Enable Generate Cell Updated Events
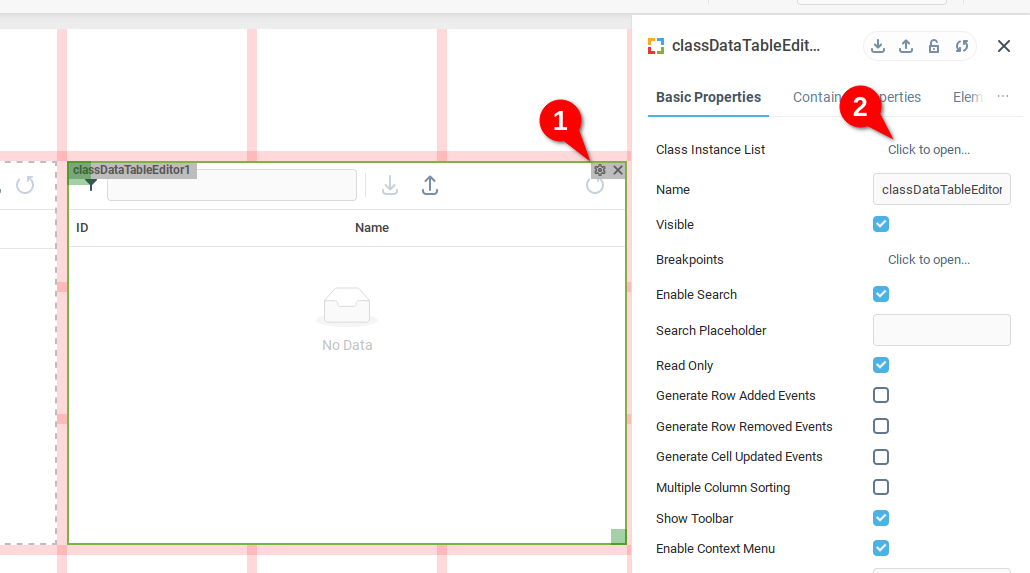This screenshot has height=573, width=1030. click(881, 457)
